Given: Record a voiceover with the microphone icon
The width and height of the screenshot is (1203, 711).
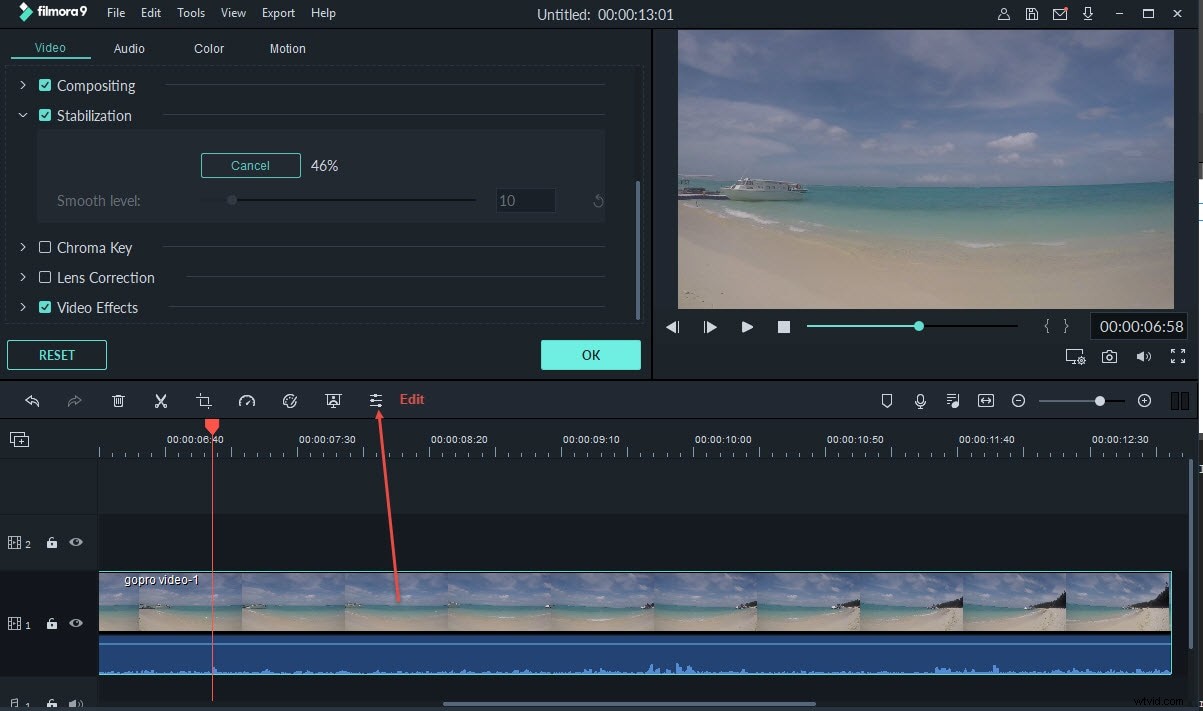Looking at the screenshot, I should pyautogui.click(x=919, y=400).
